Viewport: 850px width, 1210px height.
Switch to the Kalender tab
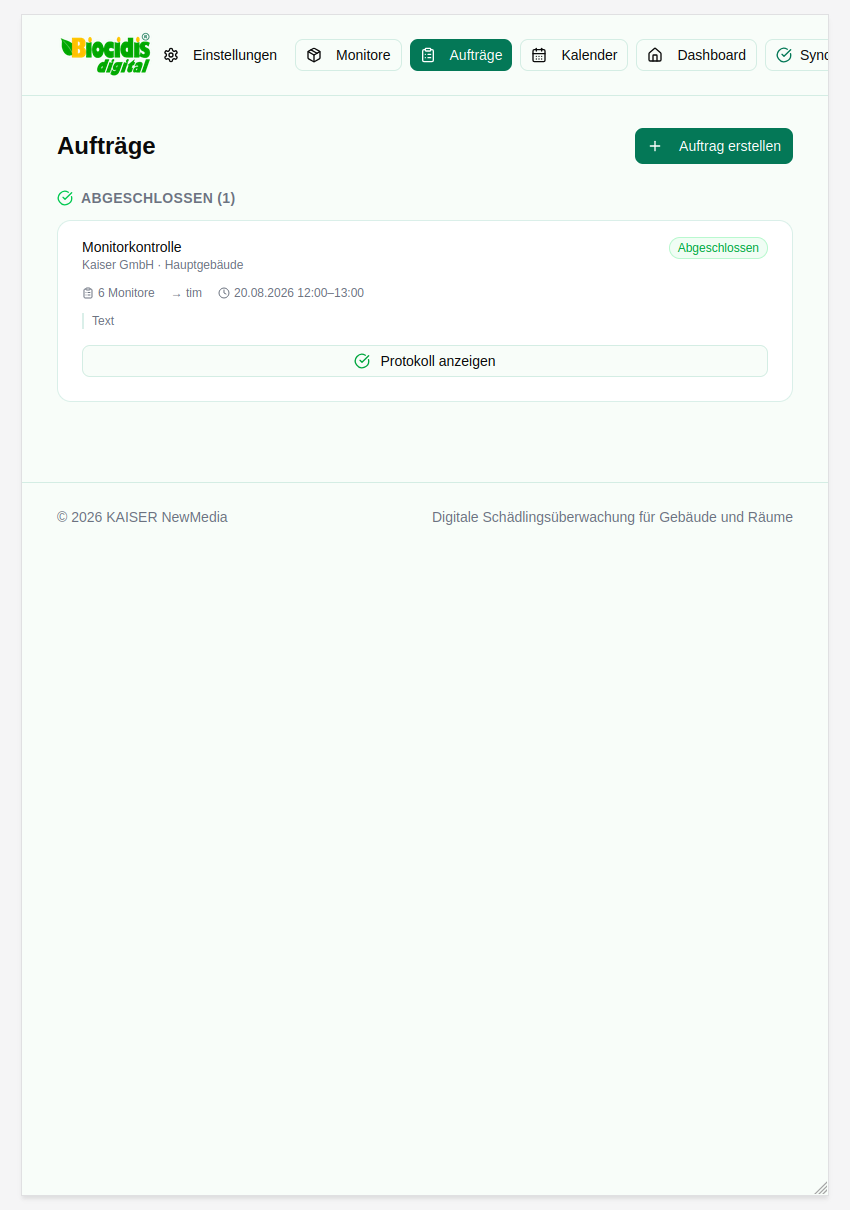pyautogui.click(x=574, y=55)
